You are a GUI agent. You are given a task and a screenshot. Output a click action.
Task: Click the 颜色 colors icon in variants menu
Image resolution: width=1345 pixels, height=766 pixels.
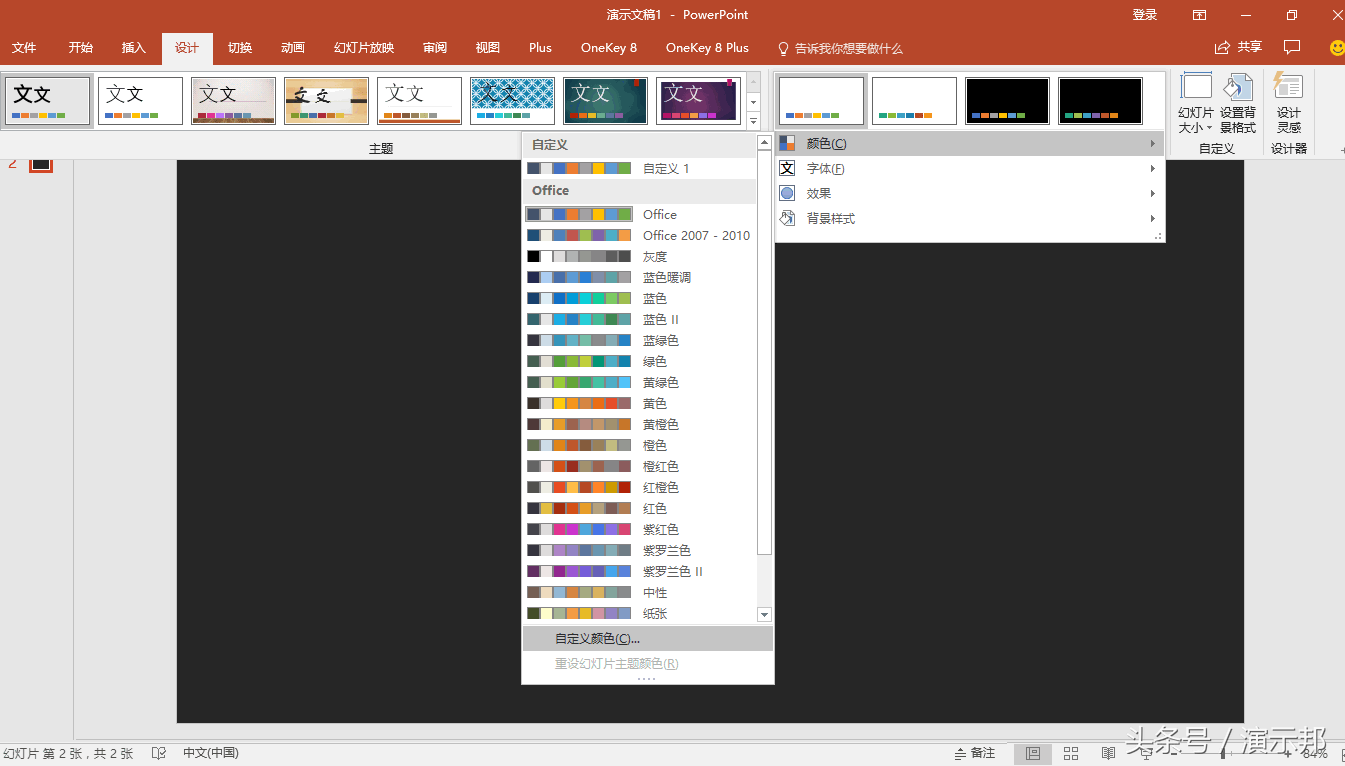pos(787,144)
